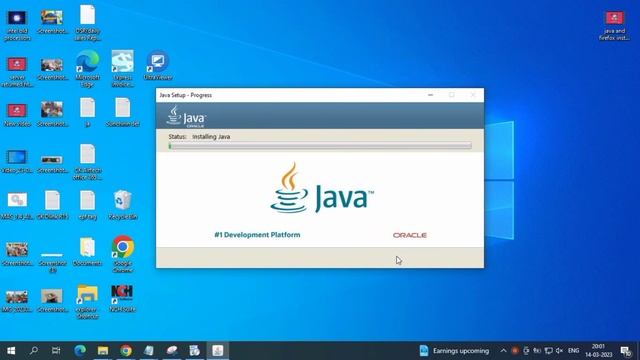Click the orange tray icon
This screenshot has width=640, height=360.
515,351
